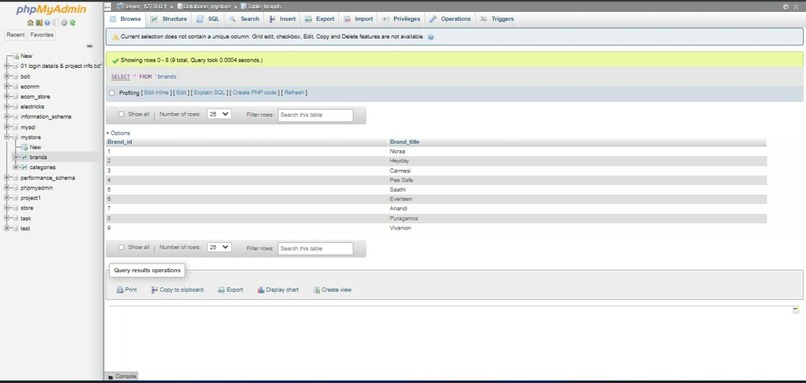Focus lower Filter rows search field
The width and height of the screenshot is (806, 383).
(x=316, y=248)
